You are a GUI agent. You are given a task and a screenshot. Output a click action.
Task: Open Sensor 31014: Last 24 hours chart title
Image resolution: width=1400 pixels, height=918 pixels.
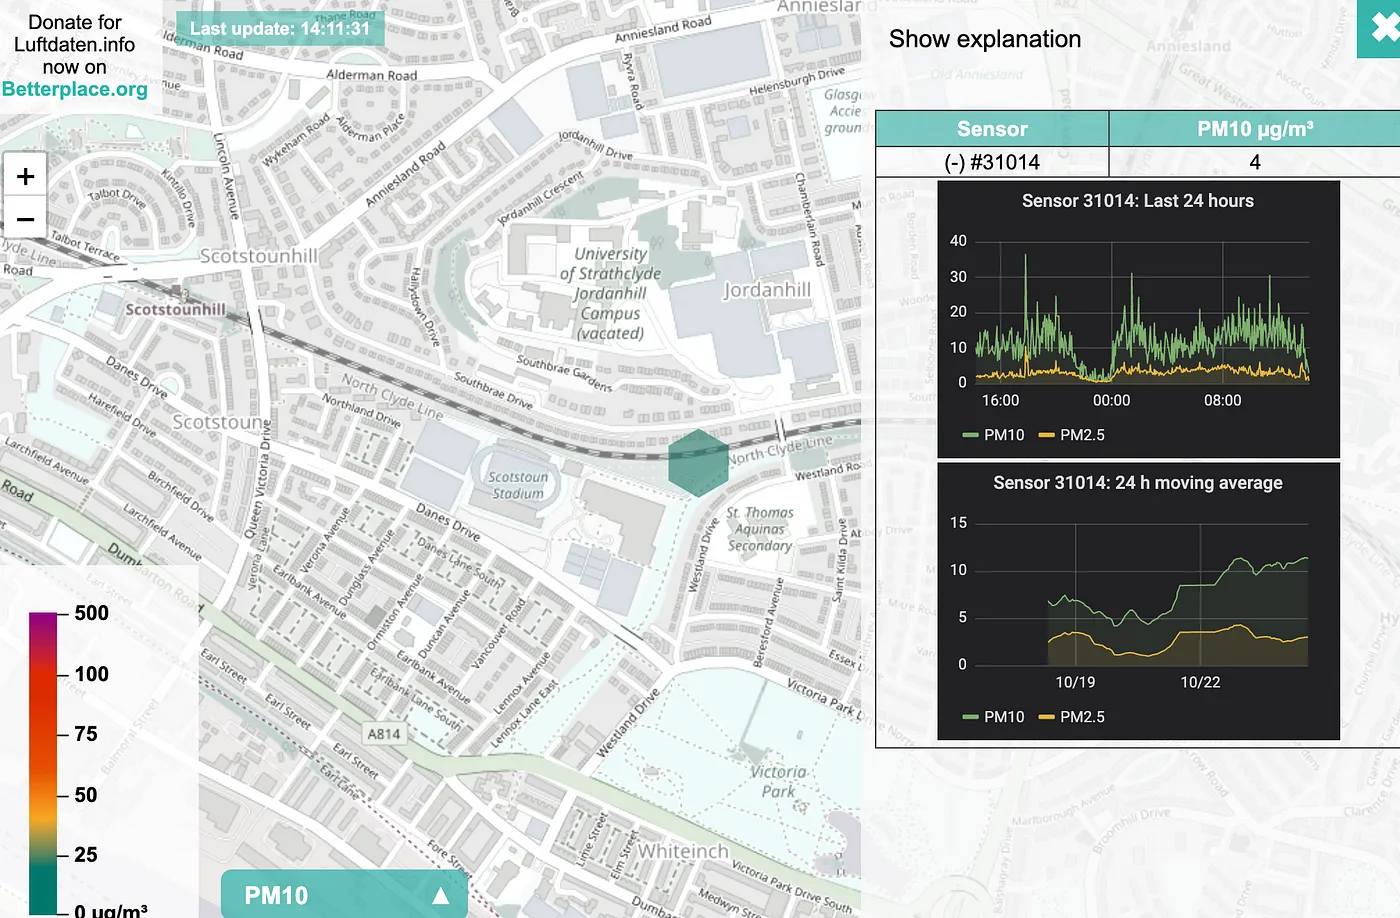click(x=1138, y=201)
